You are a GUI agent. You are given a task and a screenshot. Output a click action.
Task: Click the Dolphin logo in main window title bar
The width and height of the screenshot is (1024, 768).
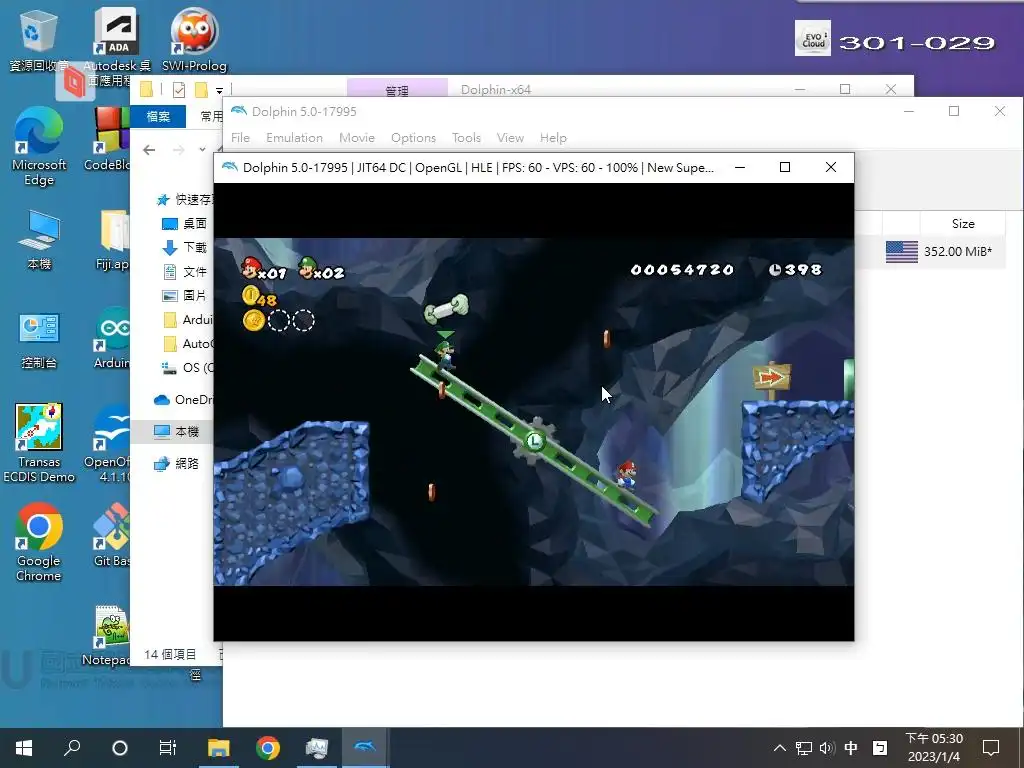239,111
